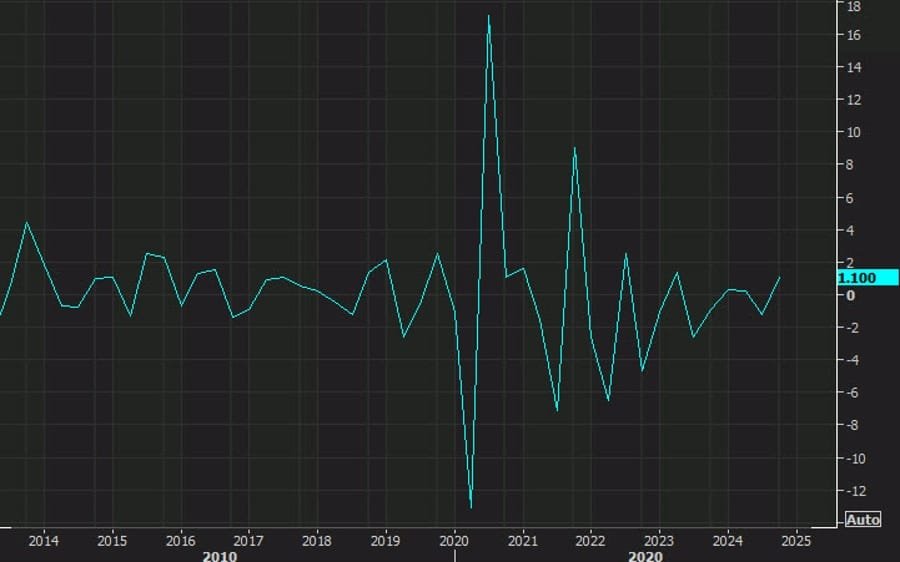This screenshot has width=900, height=562.
Task: Click the 2014 x-axis label
Action: [x=43, y=541]
